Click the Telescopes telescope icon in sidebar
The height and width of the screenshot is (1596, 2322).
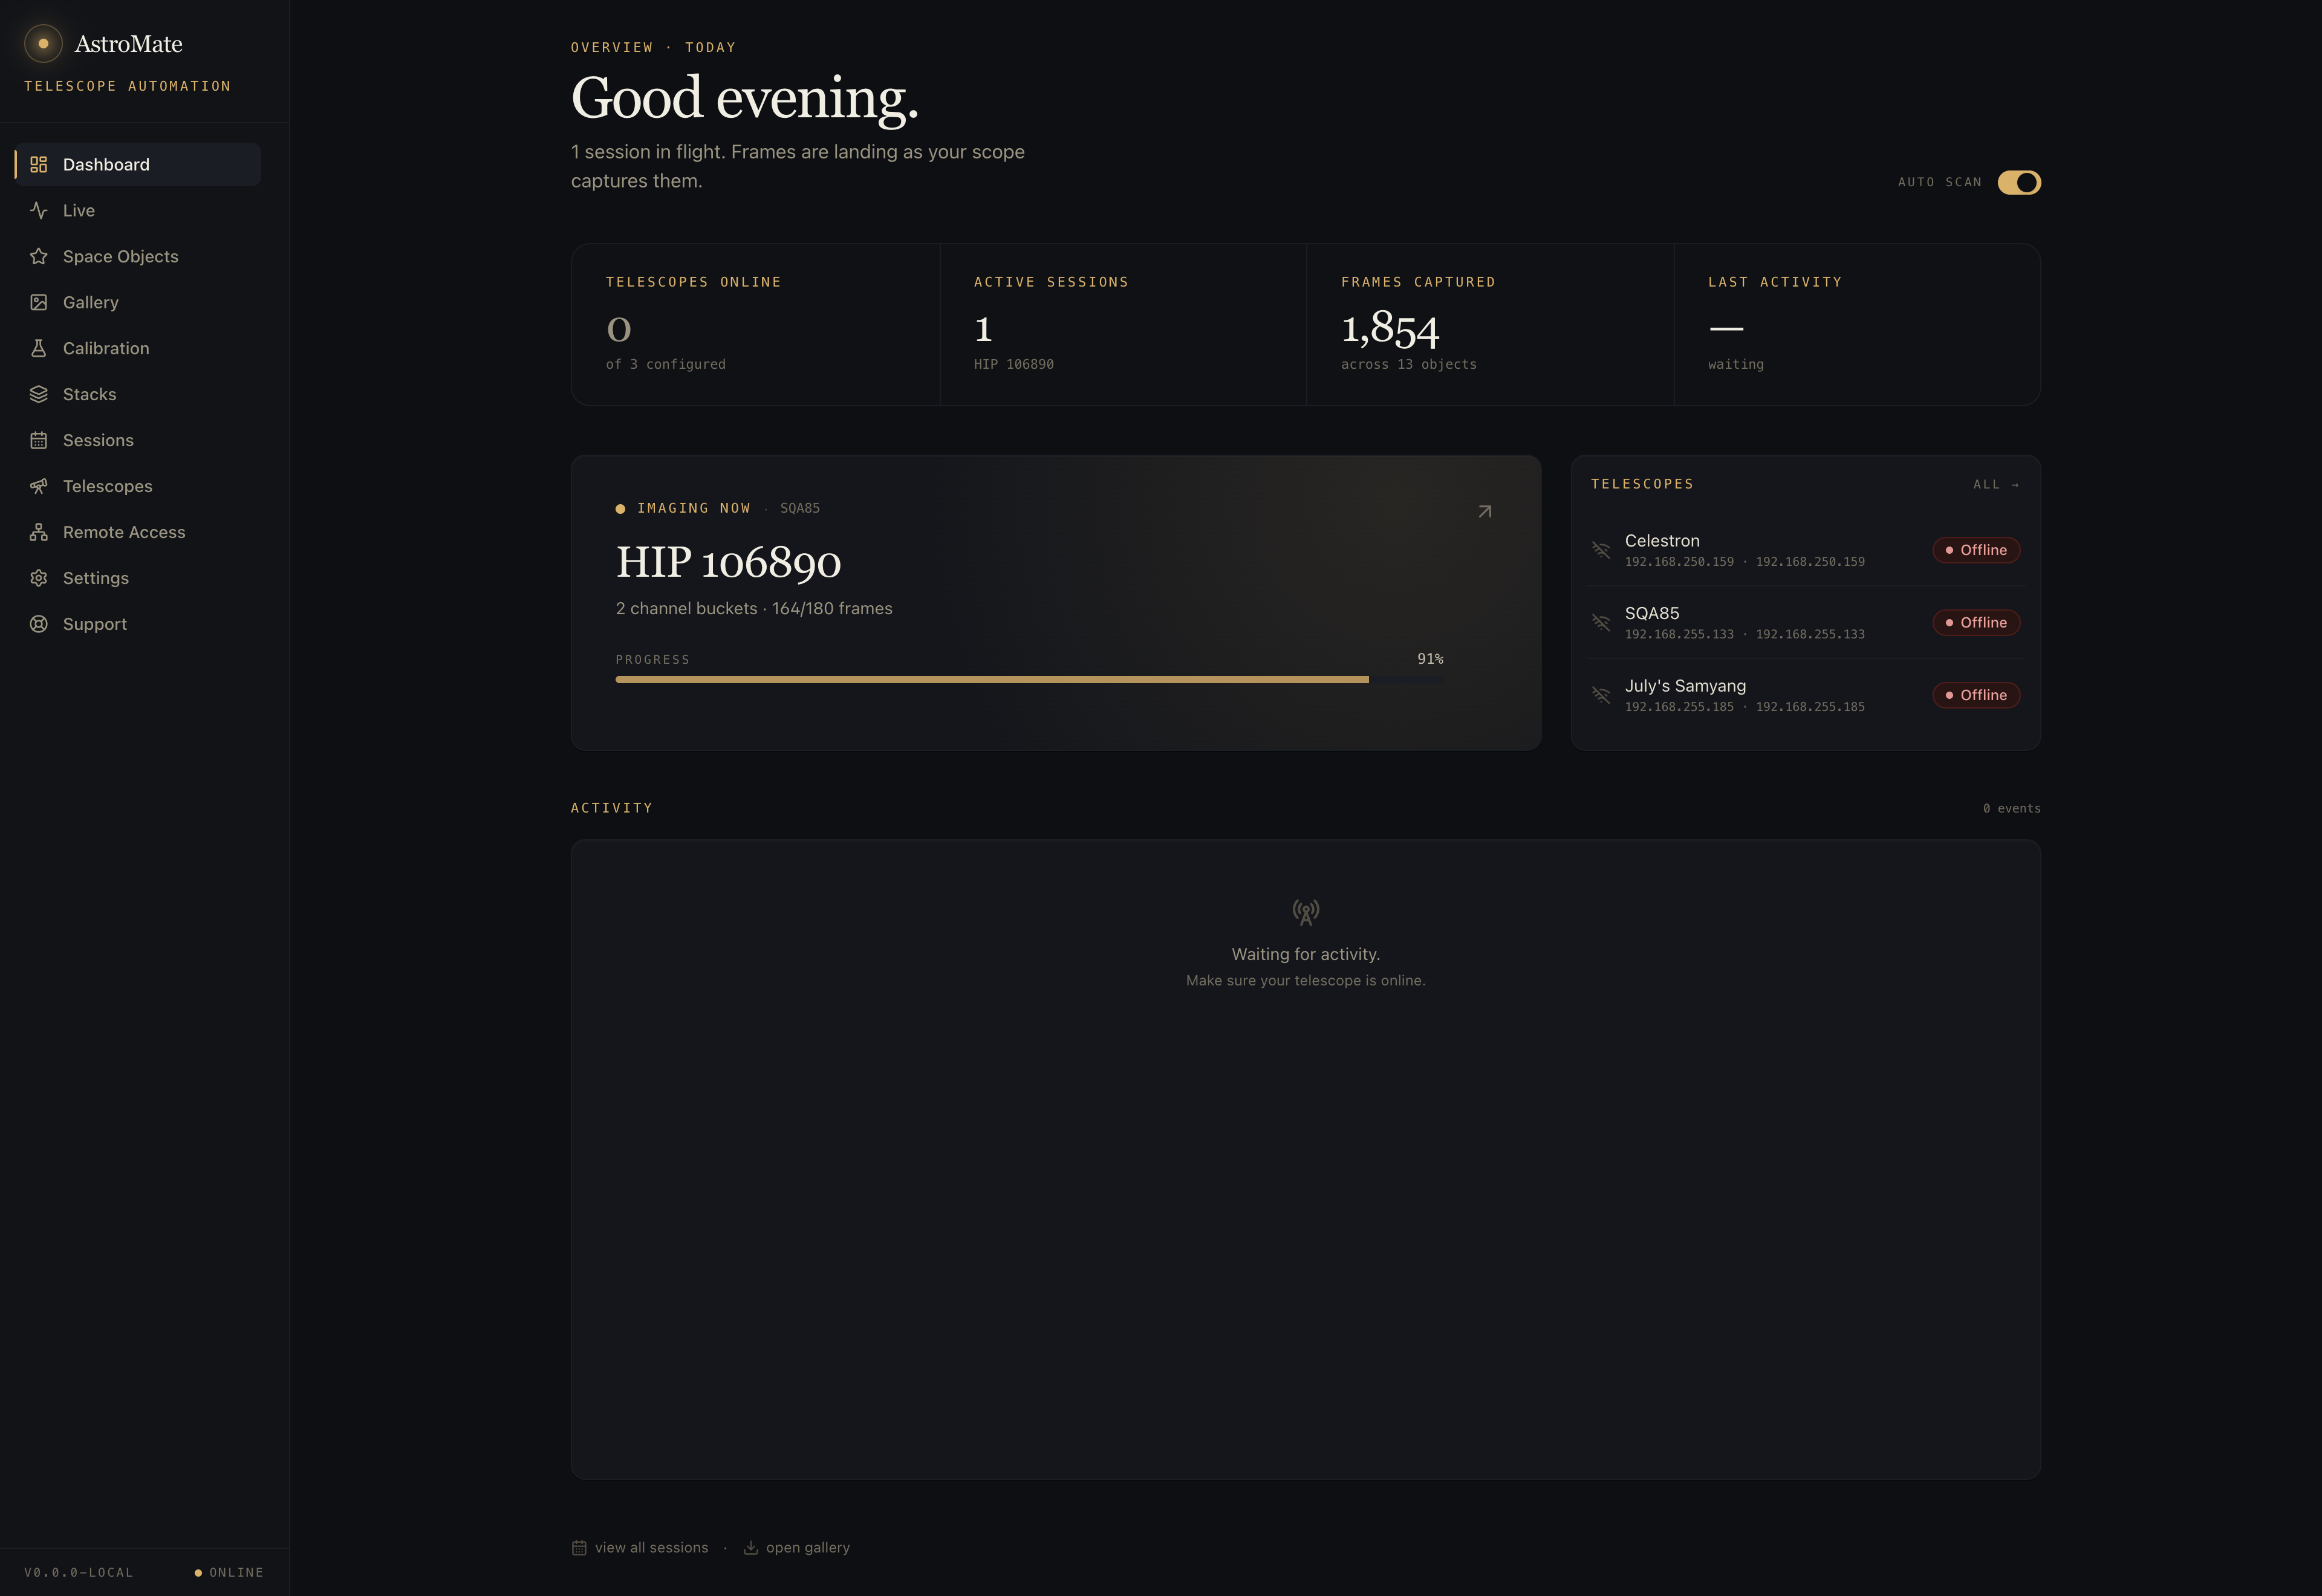(x=39, y=486)
